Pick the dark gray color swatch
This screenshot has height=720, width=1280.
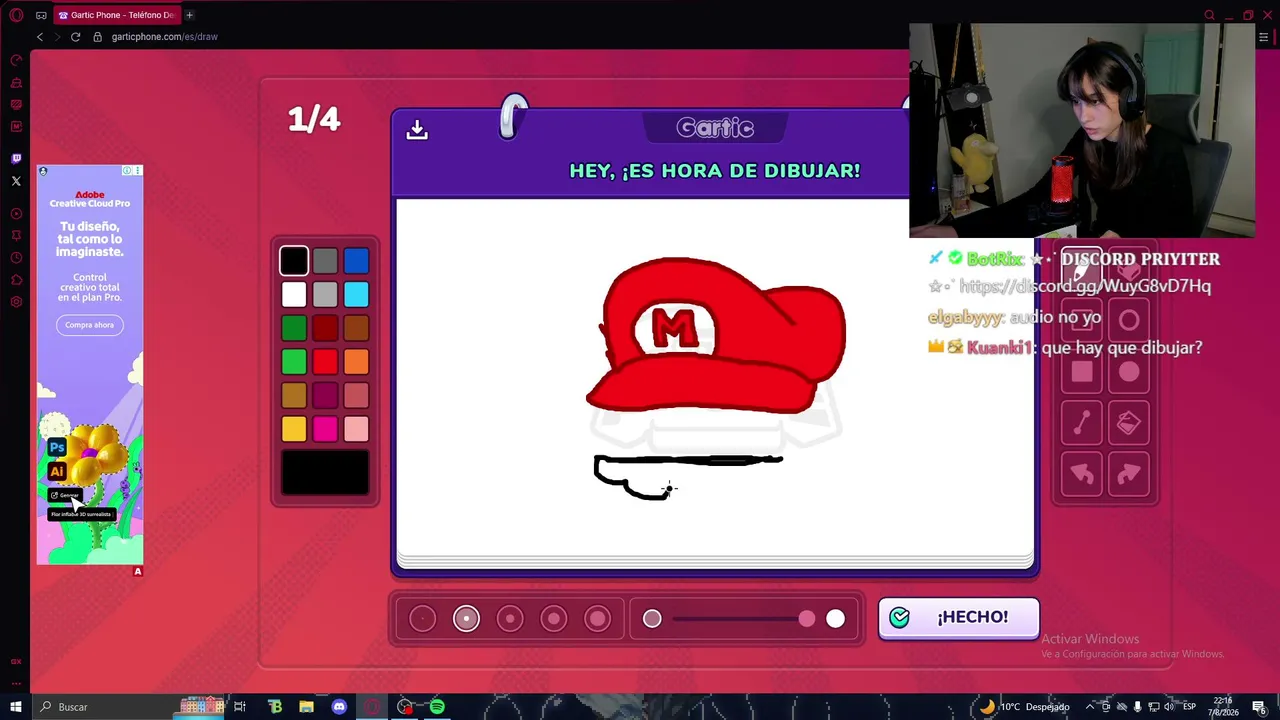click(325, 261)
